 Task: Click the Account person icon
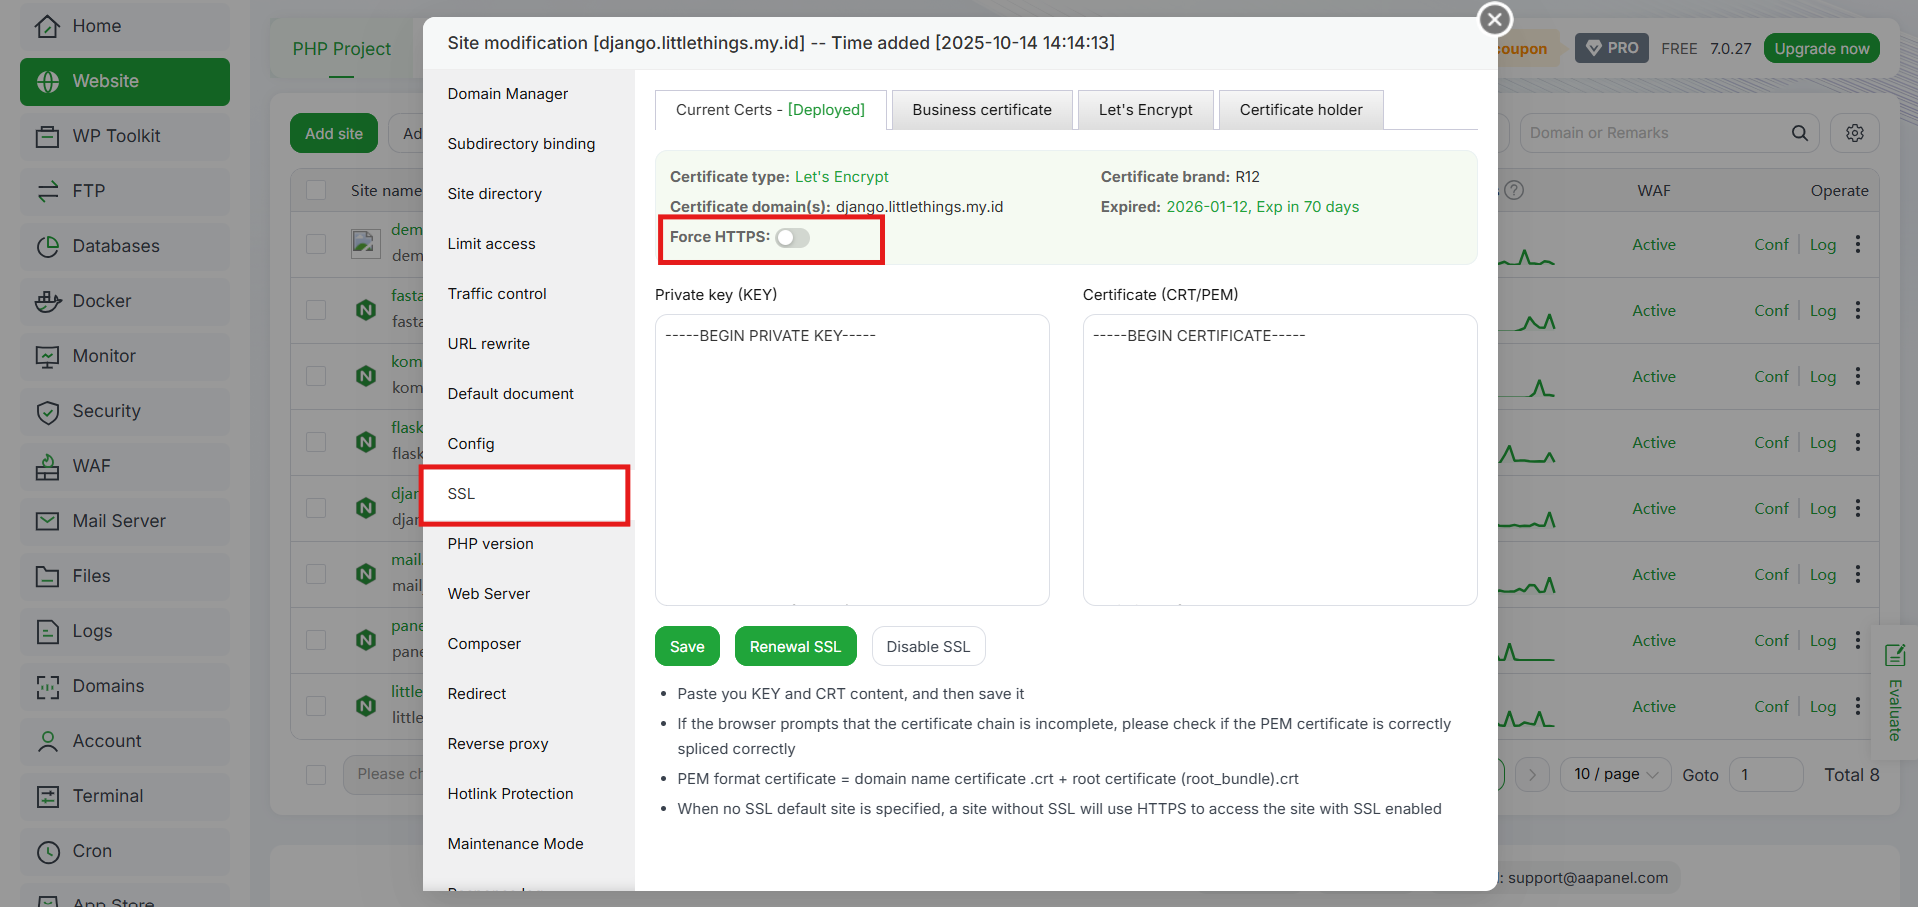[x=47, y=741]
